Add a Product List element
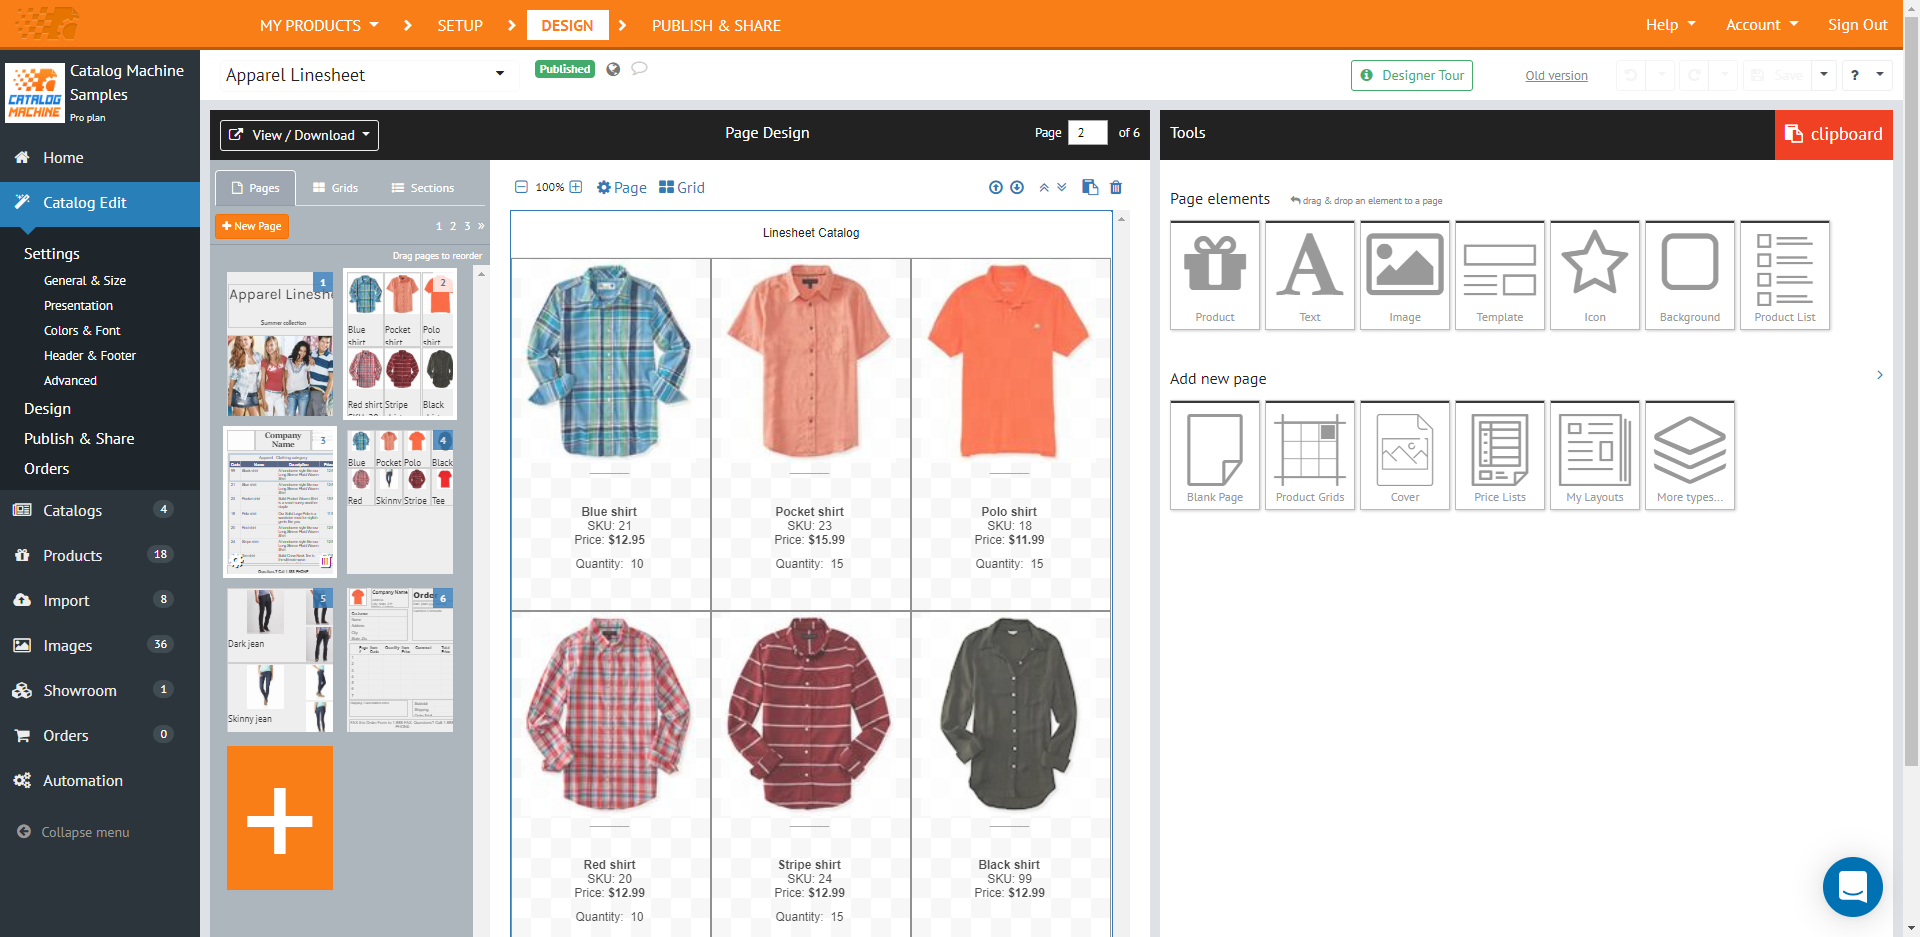Screen dimensions: 1920x937 click(1785, 275)
